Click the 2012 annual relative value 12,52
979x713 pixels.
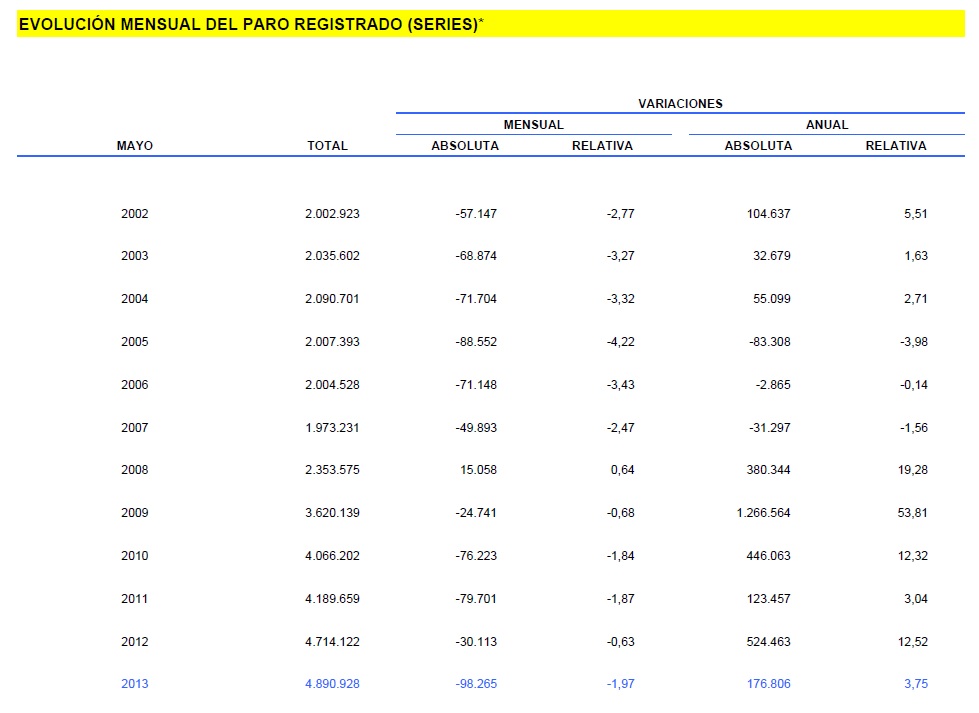click(912, 642)
